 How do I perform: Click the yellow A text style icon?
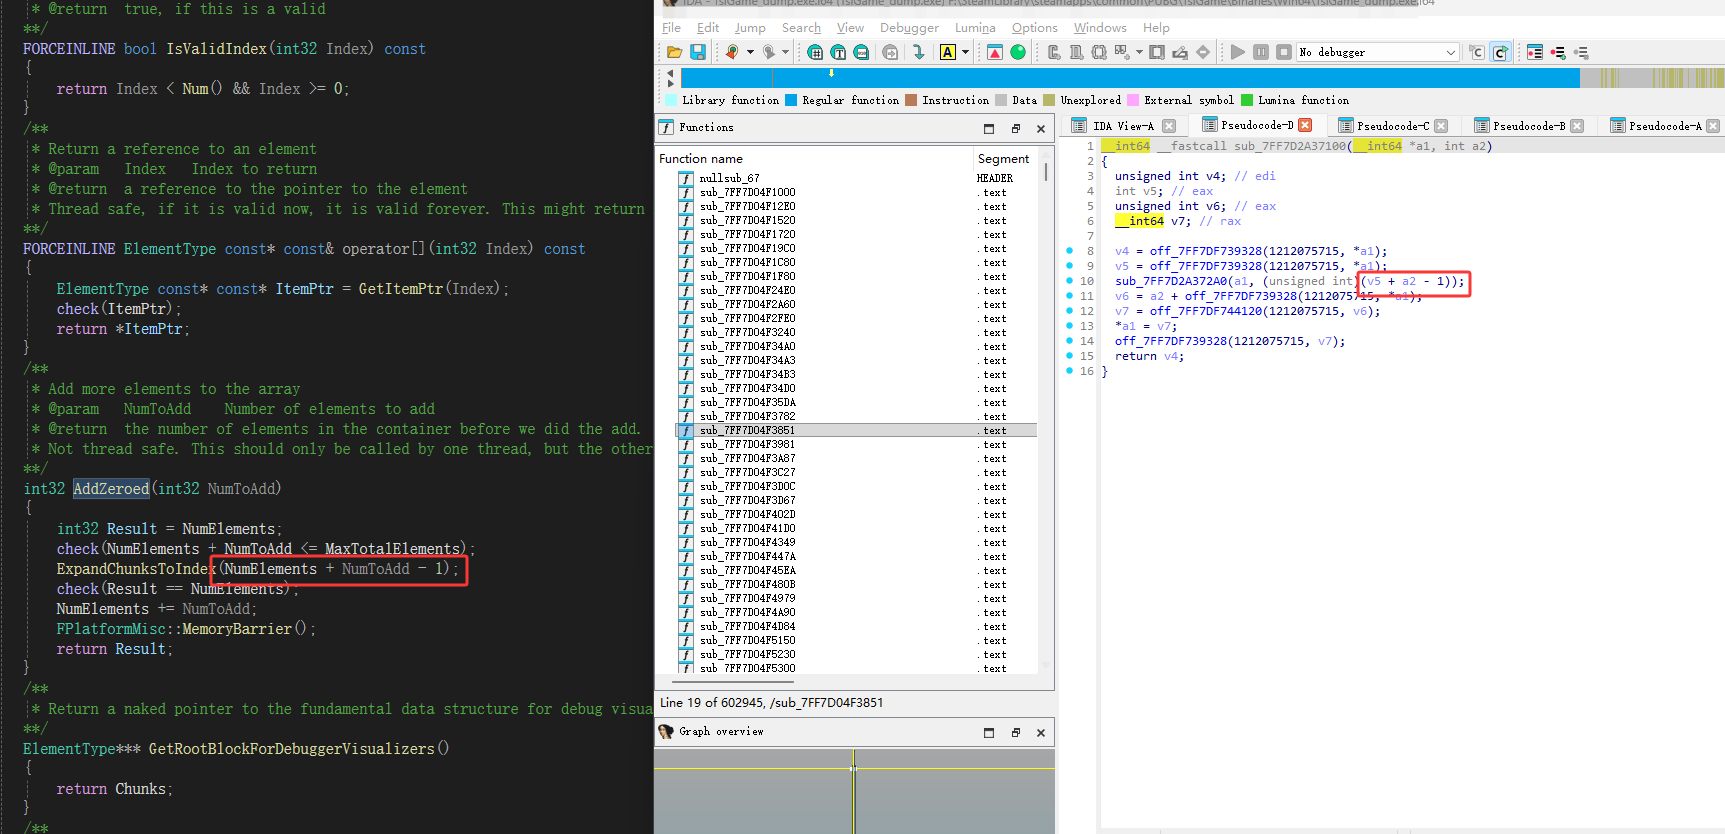pyautogui.click(x=948, y=52)
